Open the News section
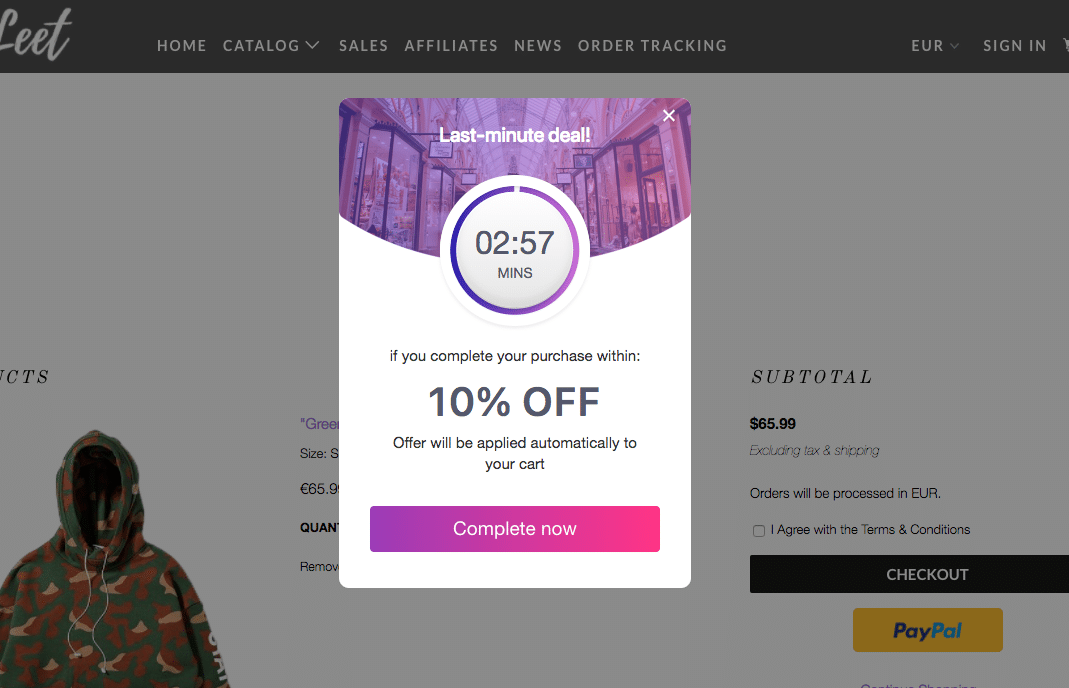 [x=538, y=45]
